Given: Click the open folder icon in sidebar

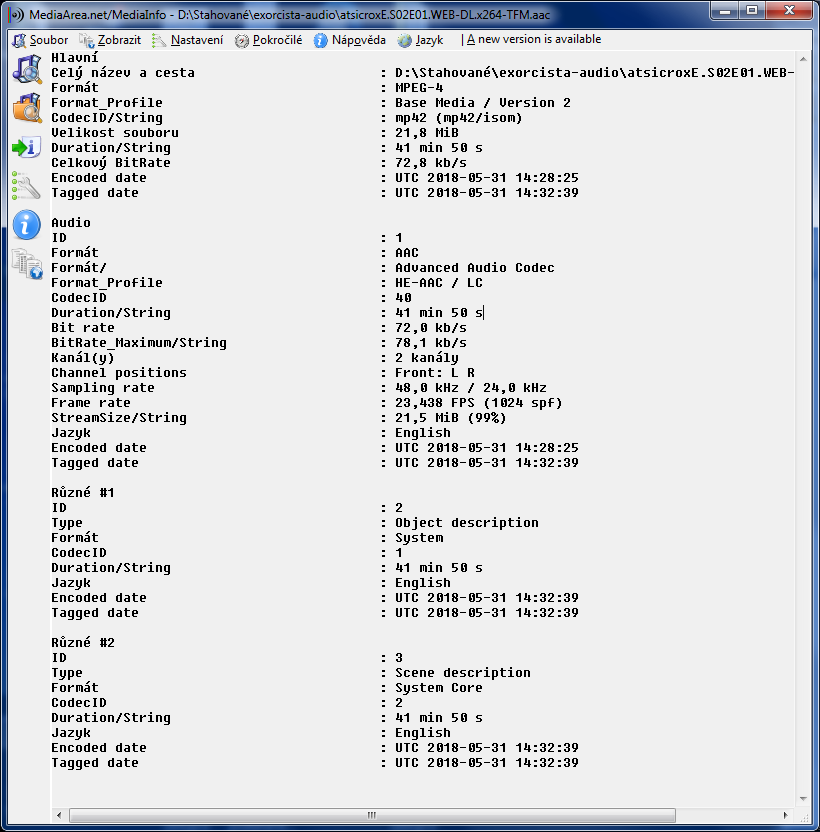Looking at the screenshot, I should point(25,108).
